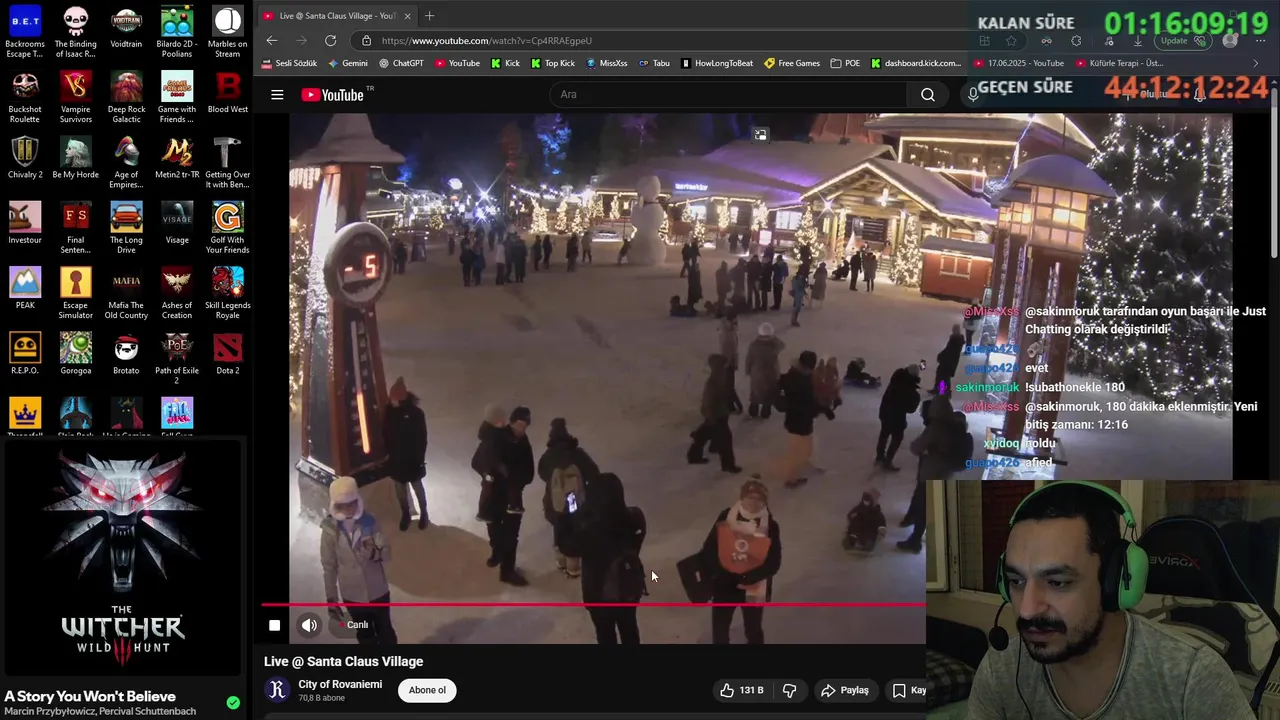
Task: Subscribe using the Abone ol button
Action: 427,690
